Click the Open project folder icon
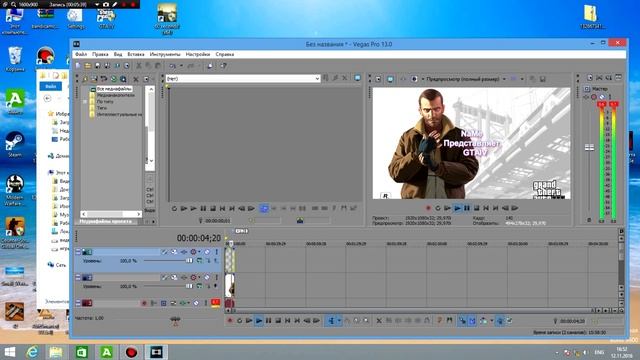 pyautogui.click(x=88, y=66)
